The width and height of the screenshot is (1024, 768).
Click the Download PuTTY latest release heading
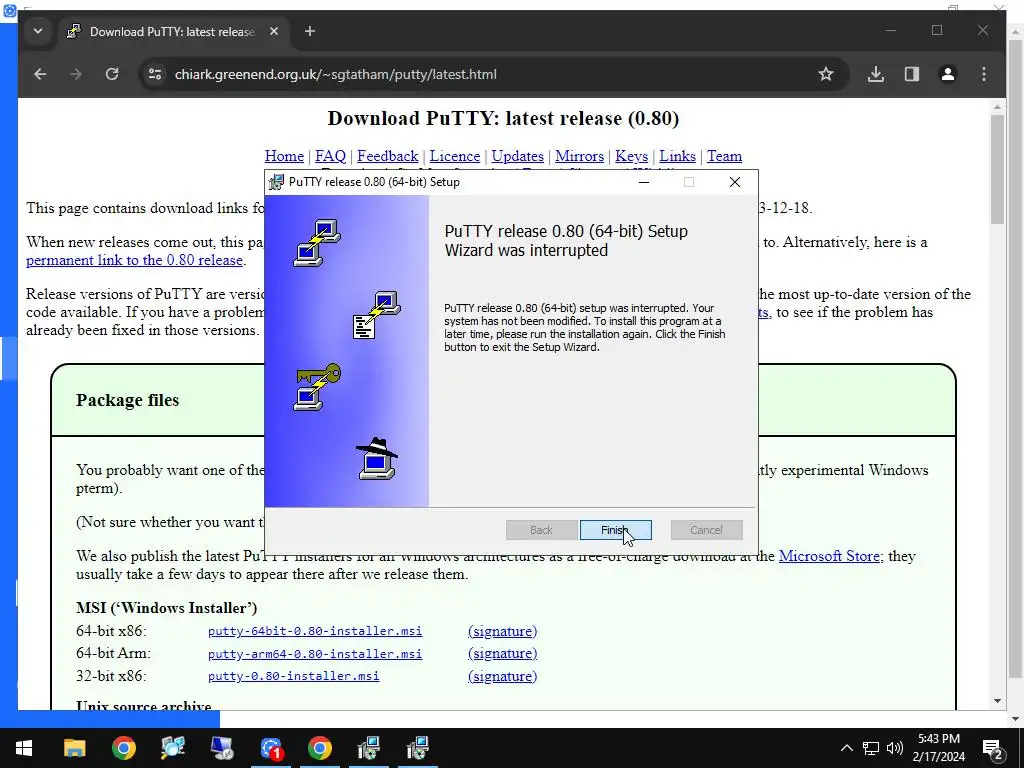point(504,118)
